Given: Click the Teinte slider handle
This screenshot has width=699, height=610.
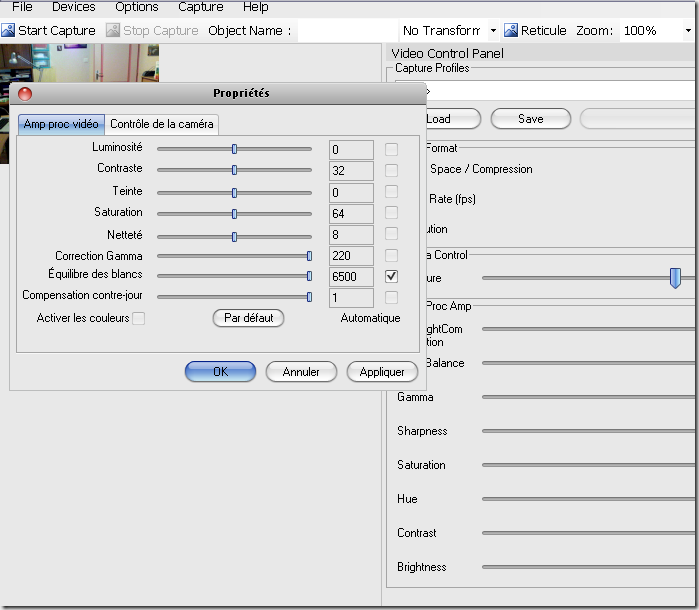Looking at the screenshot, I should (x=234, y=193).
